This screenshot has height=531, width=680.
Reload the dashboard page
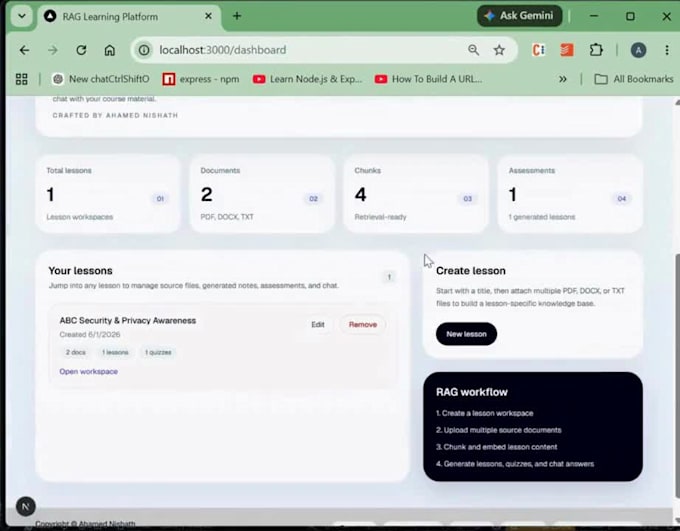(x=81, y=50)
